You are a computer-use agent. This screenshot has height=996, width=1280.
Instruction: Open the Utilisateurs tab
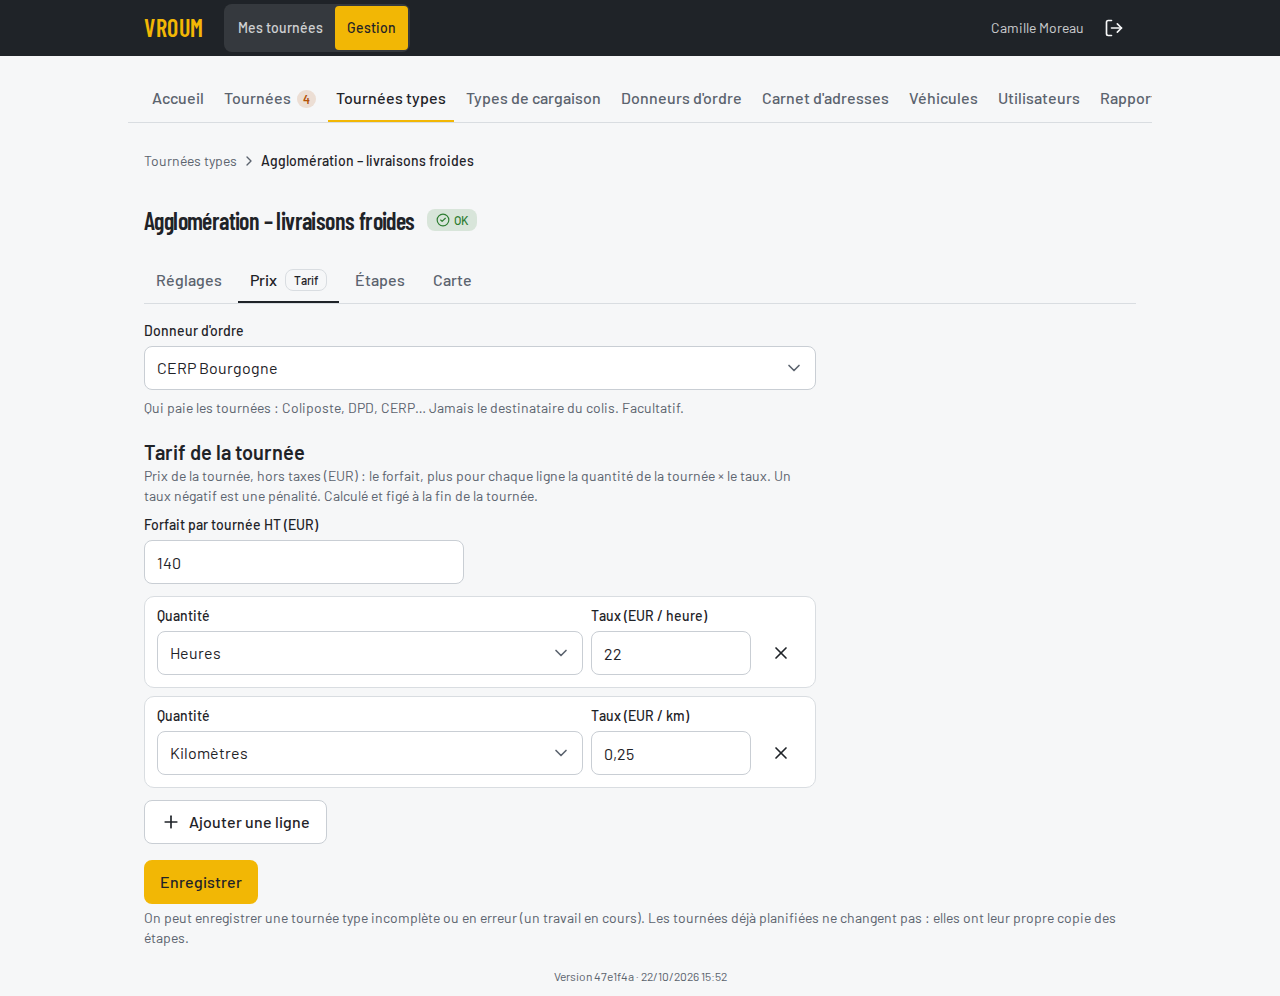coord(1039,99)
